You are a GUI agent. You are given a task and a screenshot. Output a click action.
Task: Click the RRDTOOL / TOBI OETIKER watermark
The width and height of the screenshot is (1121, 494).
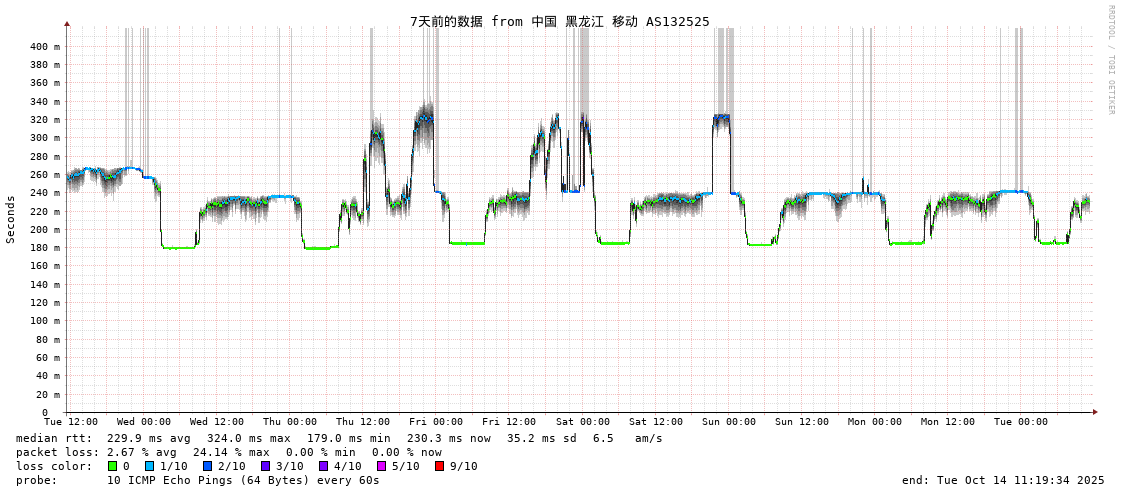click(1110, 60)
